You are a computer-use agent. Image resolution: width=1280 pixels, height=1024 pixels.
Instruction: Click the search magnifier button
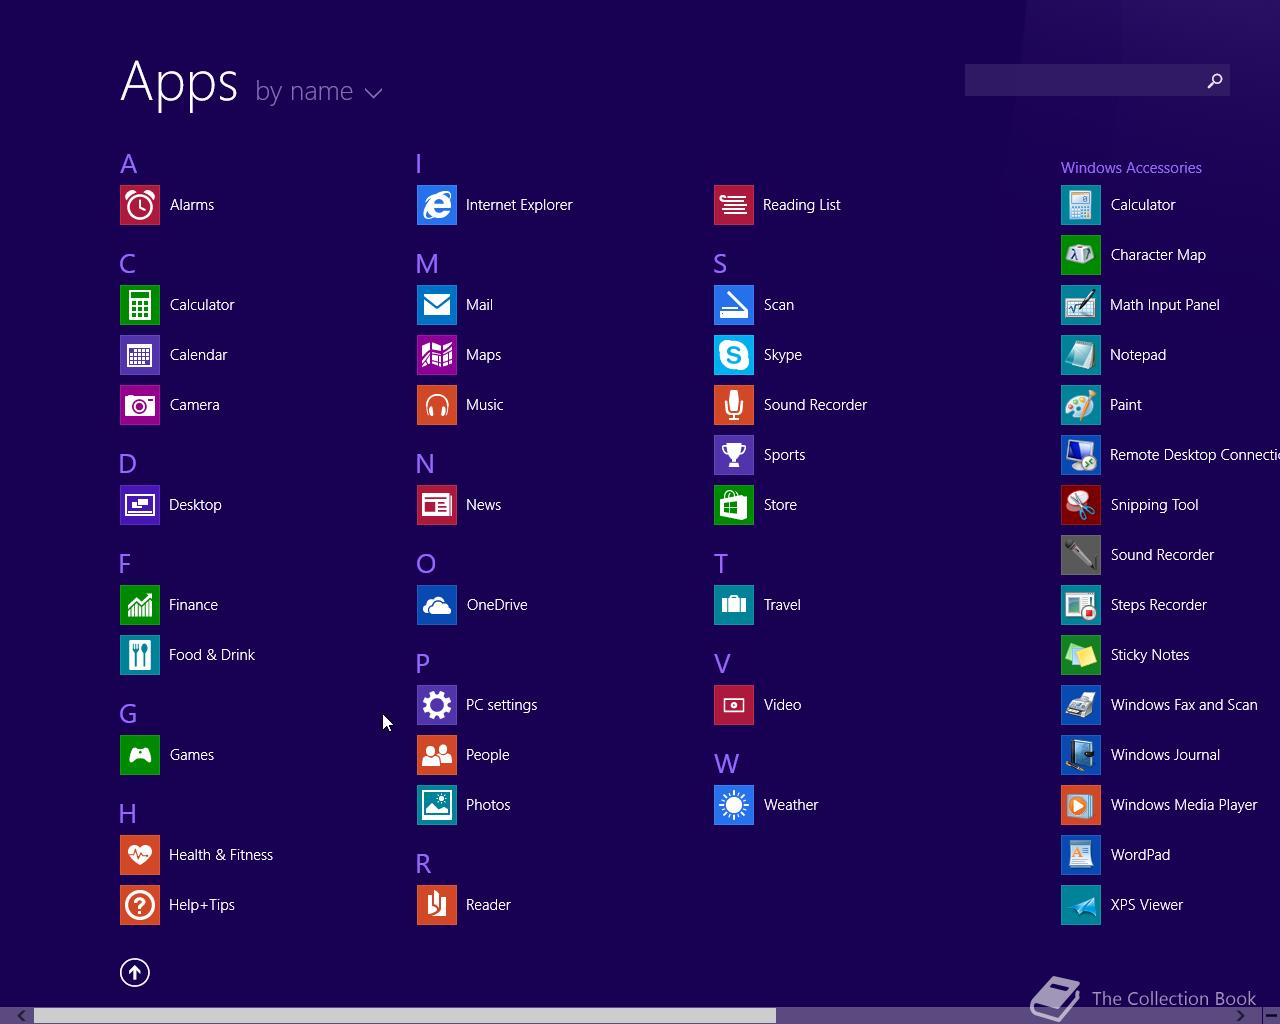coord(1215,80)
